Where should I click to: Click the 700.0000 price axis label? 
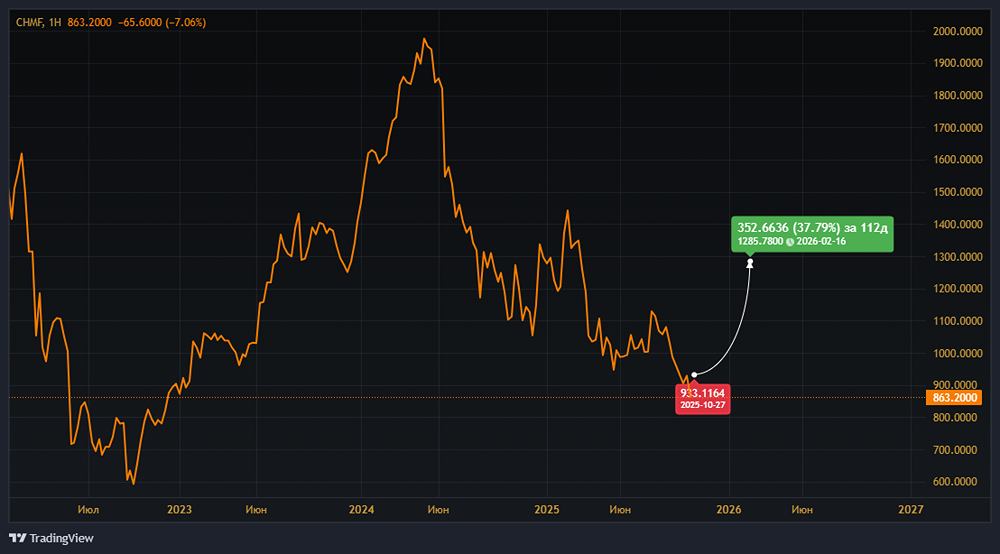954,450
